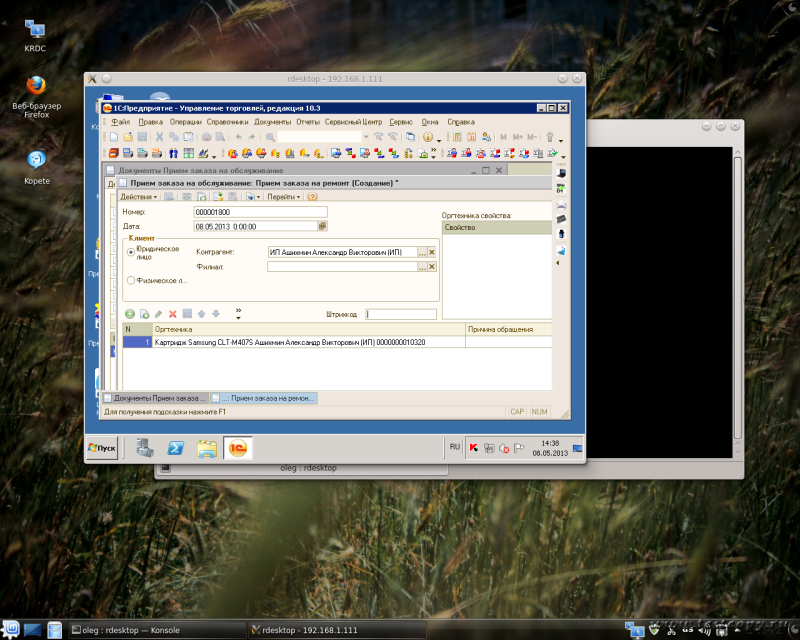Click the calculator icon in the toolbar
The width and height of the screenshot is (800, 640).
[x=457, y=136]
